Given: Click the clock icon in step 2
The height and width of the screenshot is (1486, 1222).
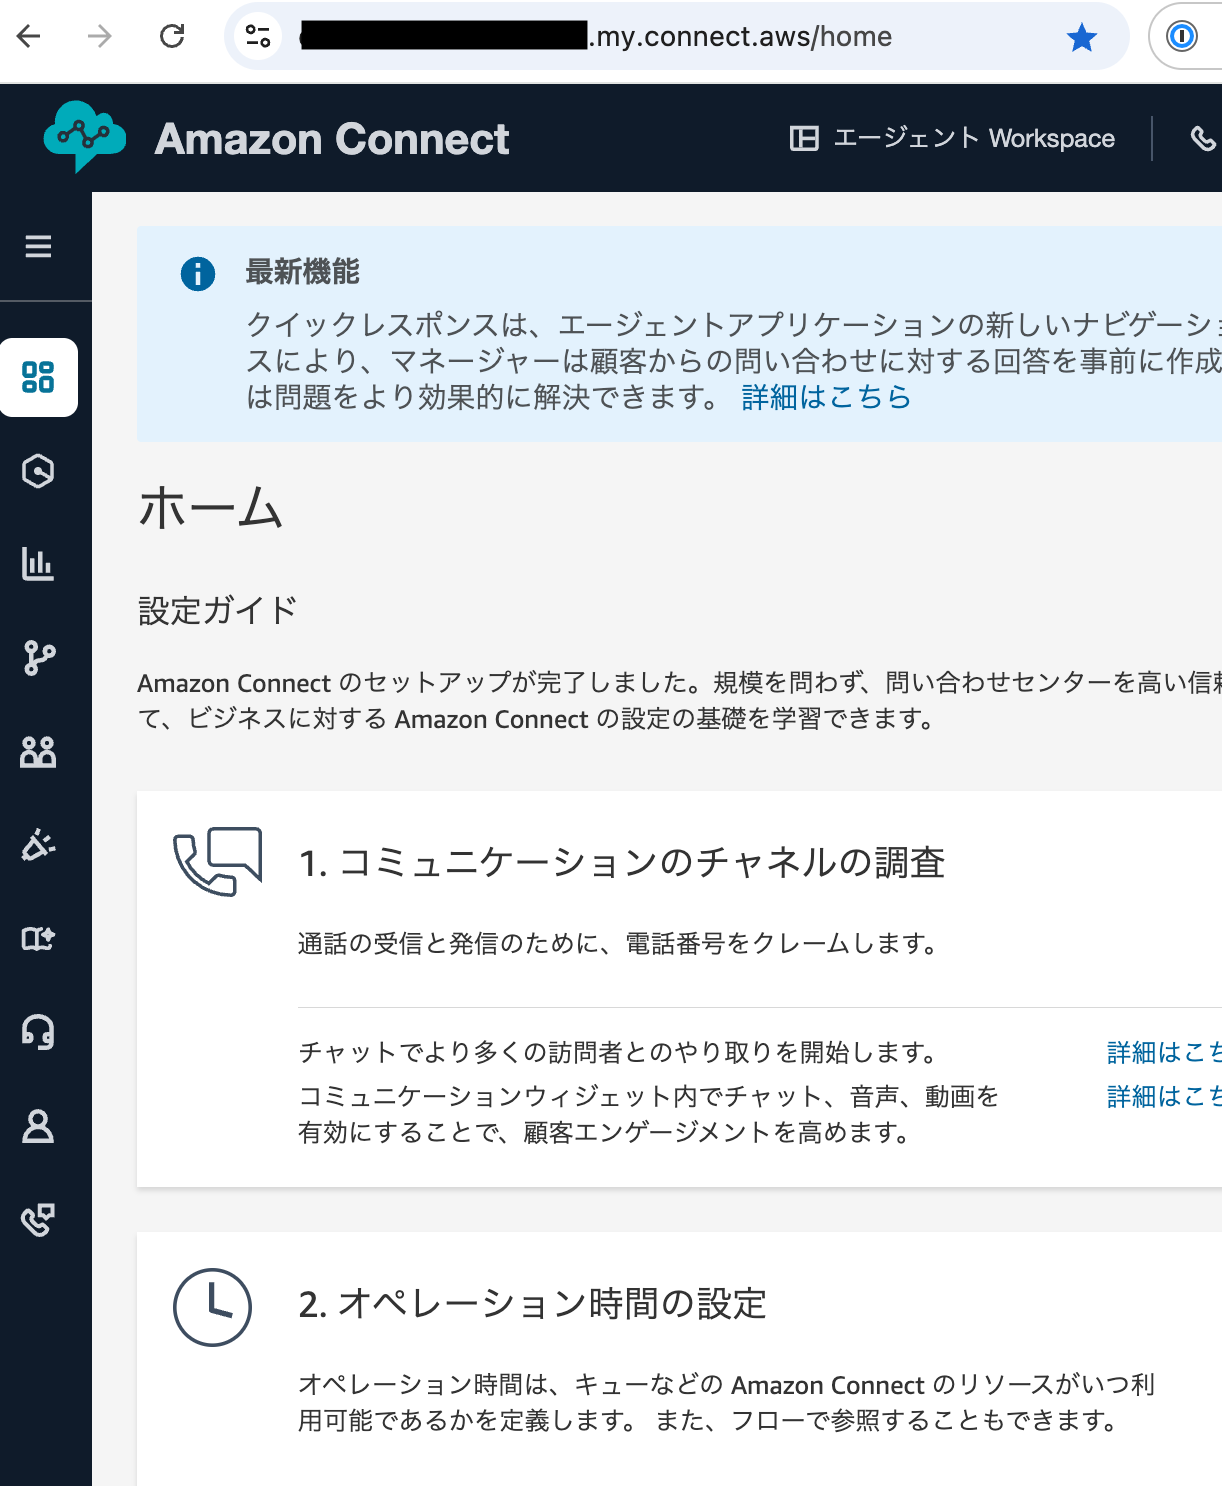Looking at the screenshot, I should click(x=212, y=1307).
